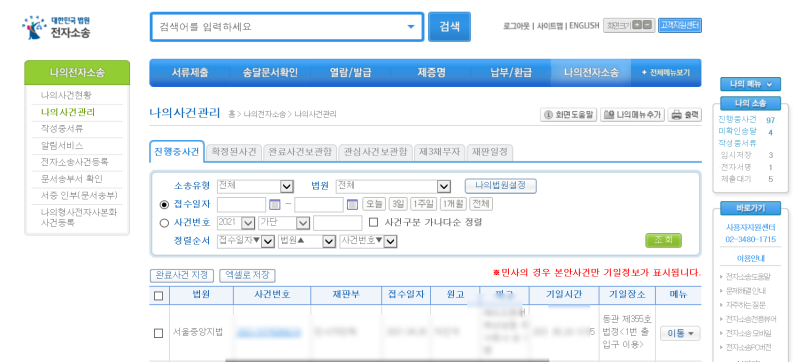Open 화면도움말 screen help
Screen dimensions: 800x362
point(568,115)
